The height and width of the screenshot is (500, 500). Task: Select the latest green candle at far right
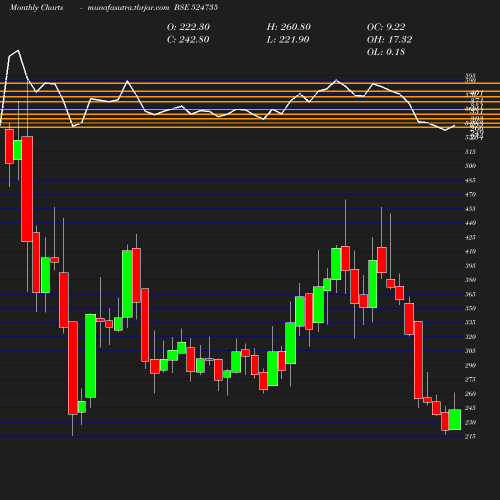455,419
